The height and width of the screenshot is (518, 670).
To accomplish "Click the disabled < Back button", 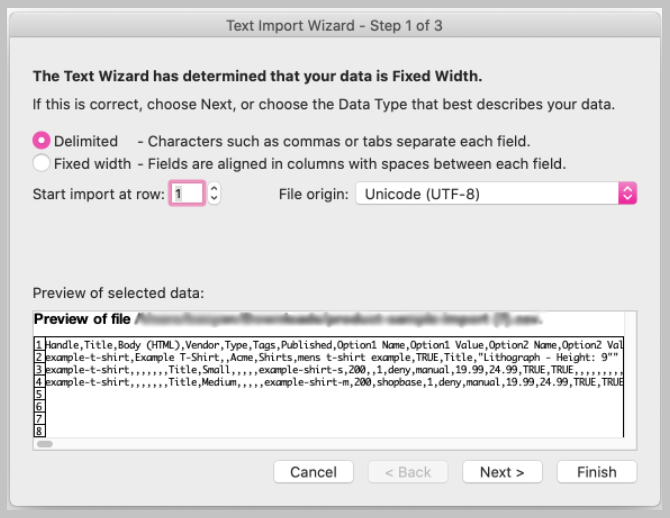I will point(408,472).
